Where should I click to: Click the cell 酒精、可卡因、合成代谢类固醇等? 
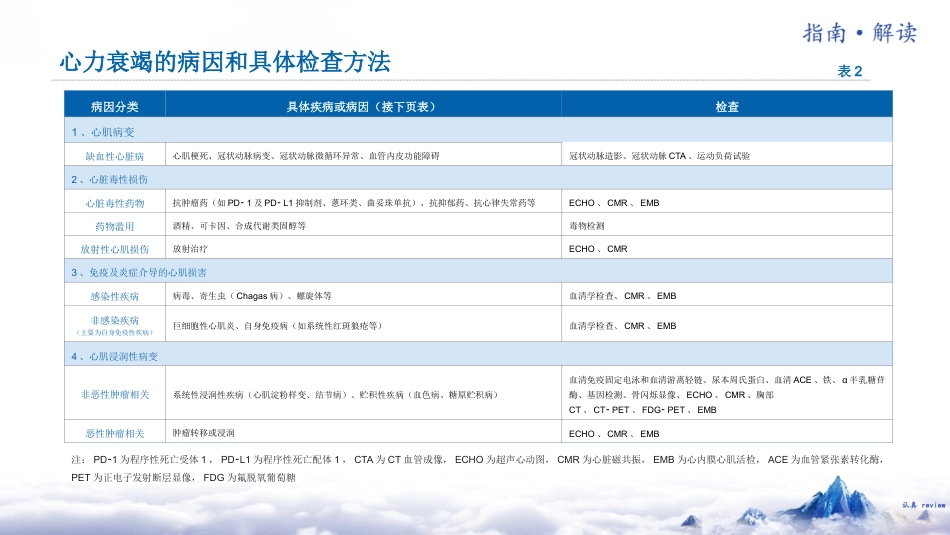(x=363, y=225)
